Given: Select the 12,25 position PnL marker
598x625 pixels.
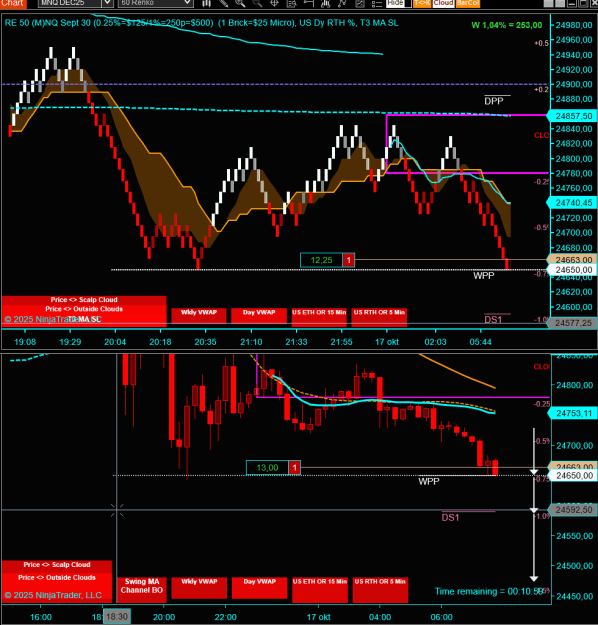Looking at the screenshot, I should pyautogui.click(x=321, y=260).
